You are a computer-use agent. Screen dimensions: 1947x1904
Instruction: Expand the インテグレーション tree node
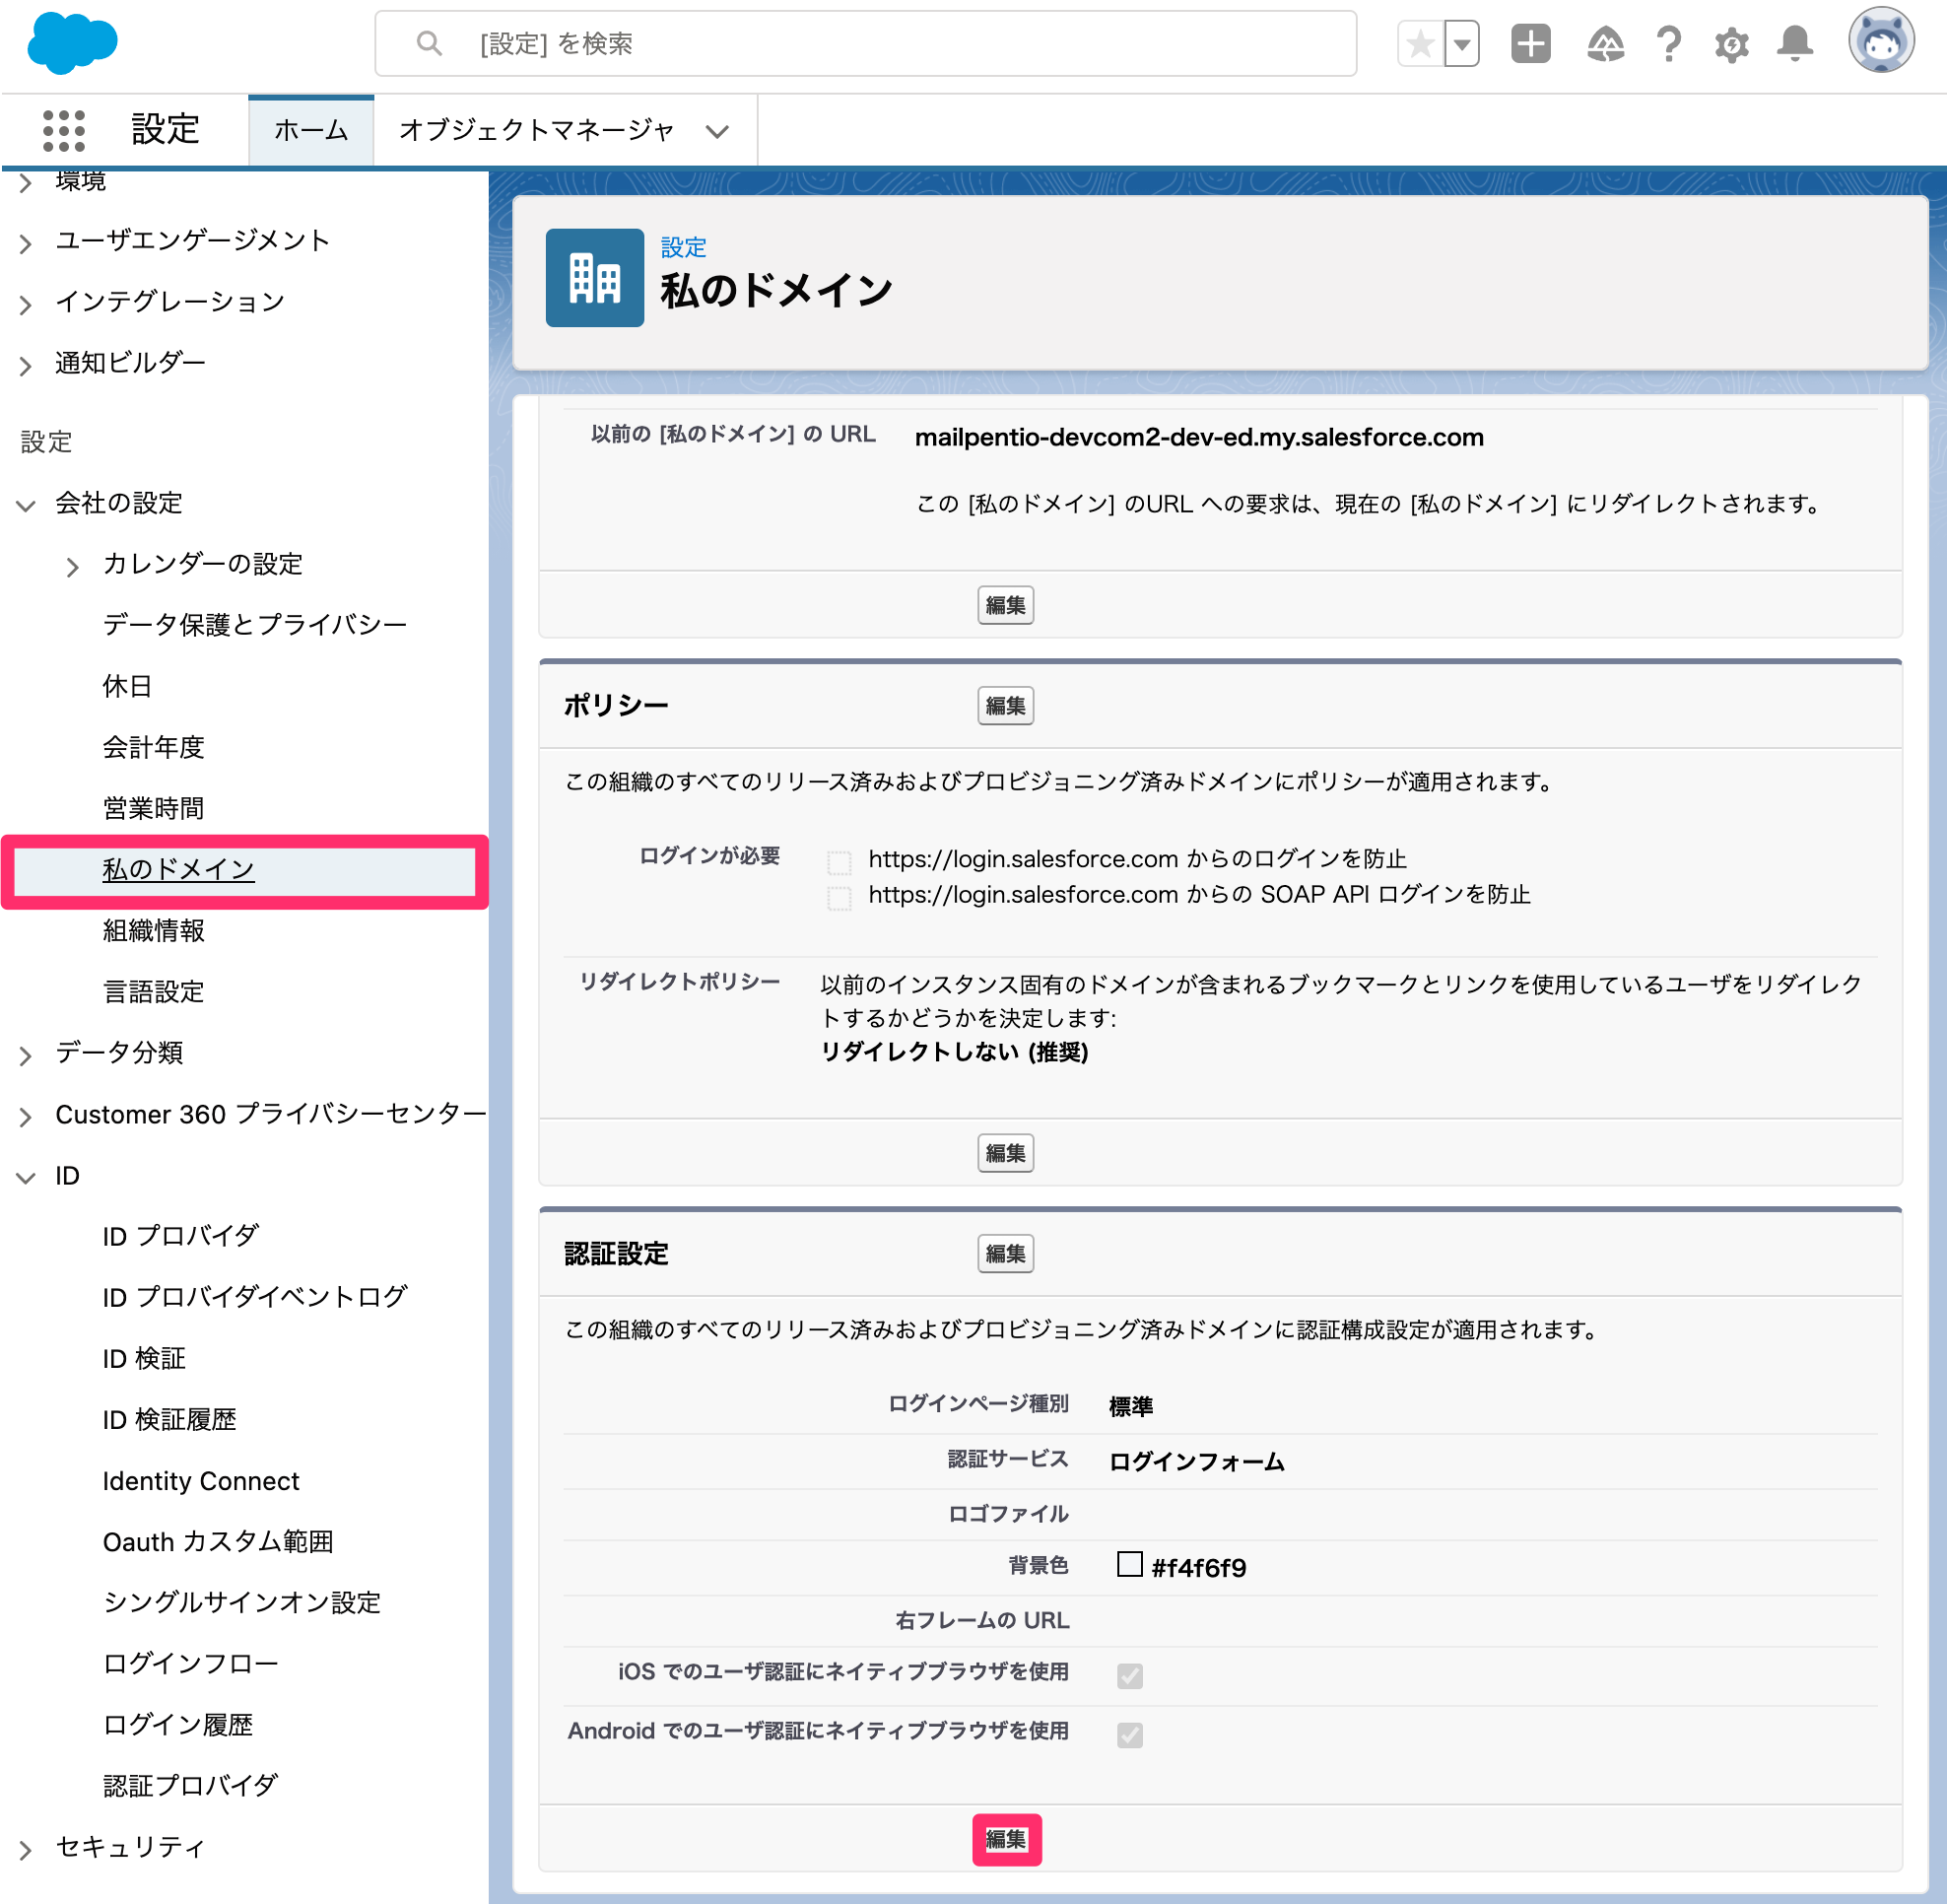[x=26, y=303]
